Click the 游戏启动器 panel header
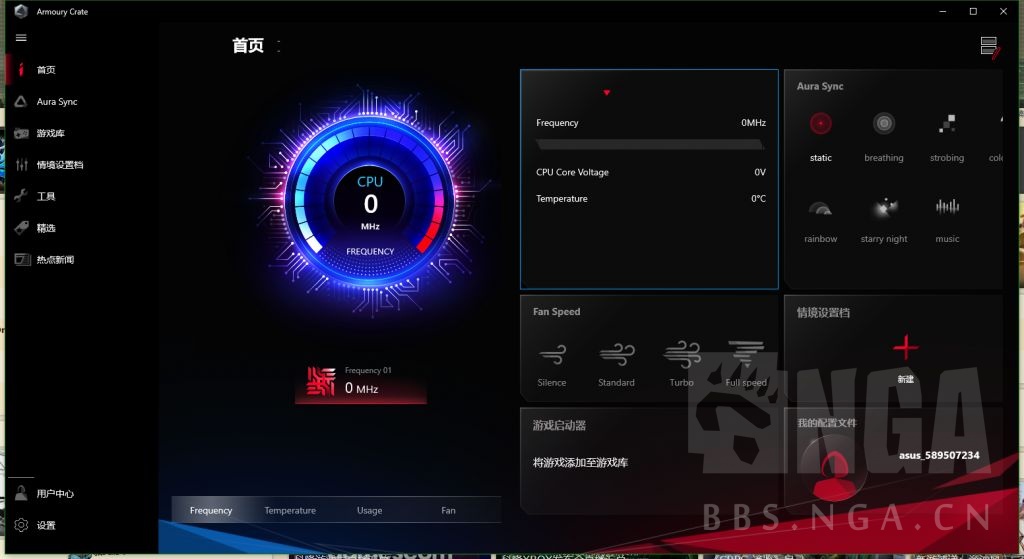 coord(559,425)
